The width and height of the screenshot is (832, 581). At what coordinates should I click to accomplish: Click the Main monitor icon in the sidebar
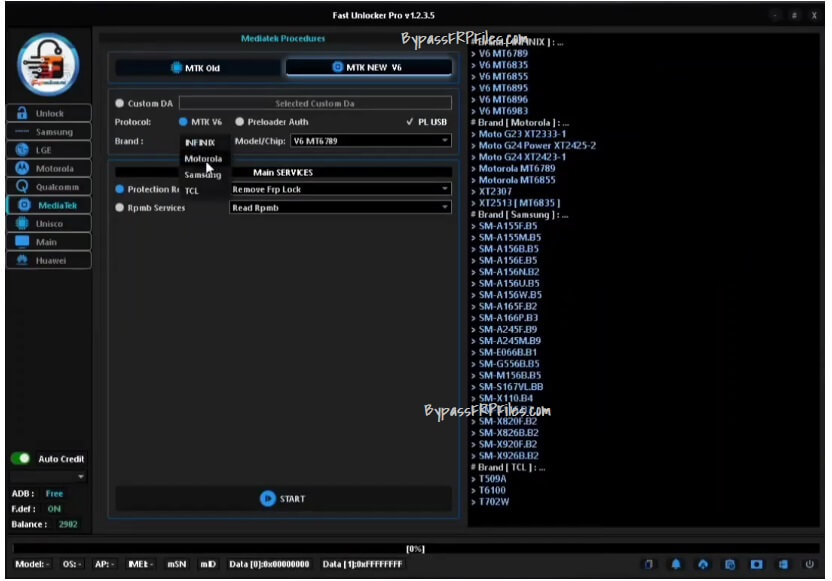22,242
